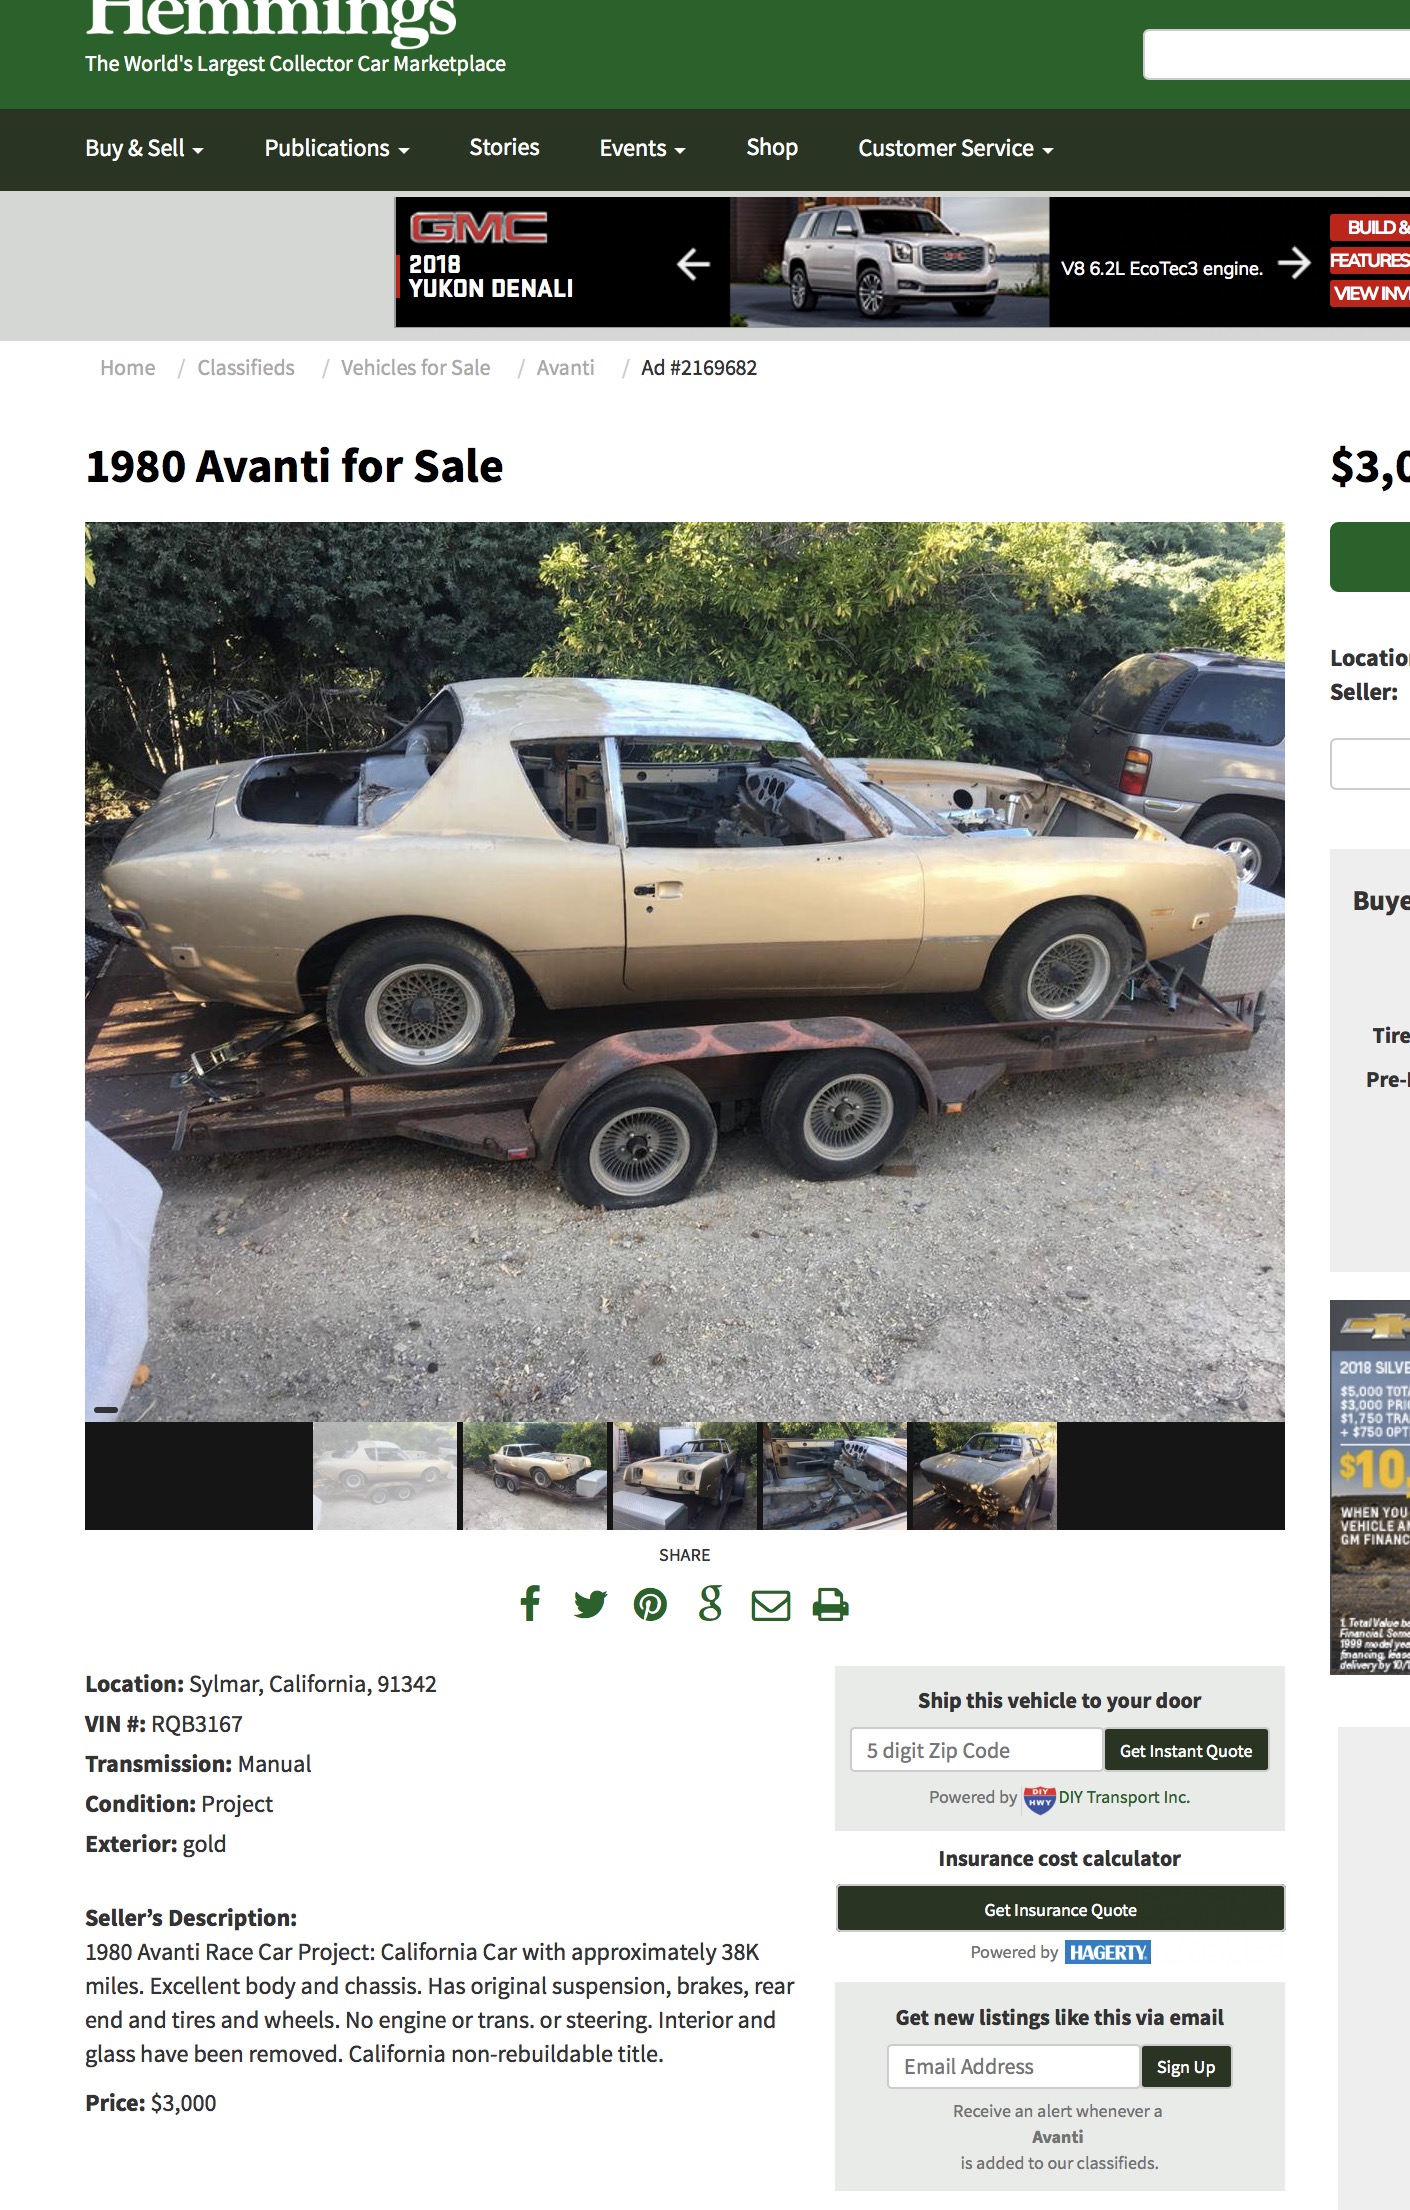The height and width of the screenshot is (2210, 1410).
Task: Open the Events dropdown
Action: point(642,148)
